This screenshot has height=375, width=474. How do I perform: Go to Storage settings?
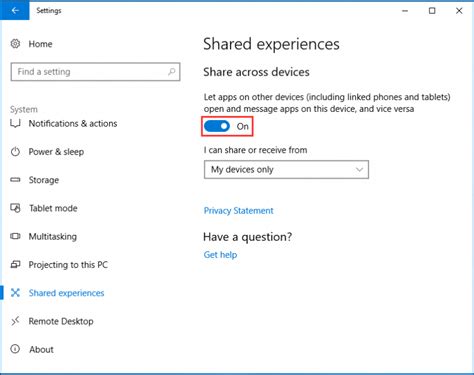[x=44, y=180]
